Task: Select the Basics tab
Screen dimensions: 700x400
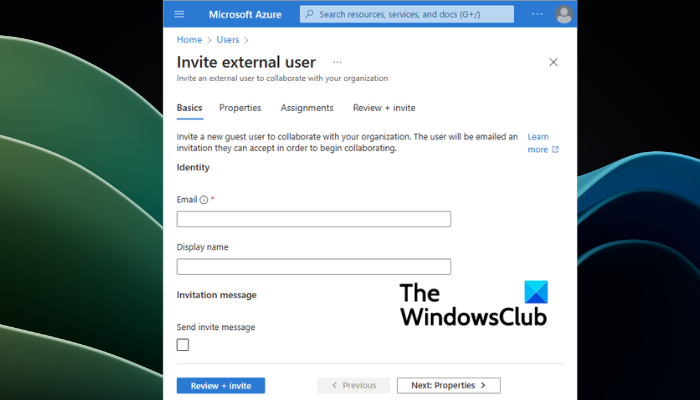Action: point(189,108)
